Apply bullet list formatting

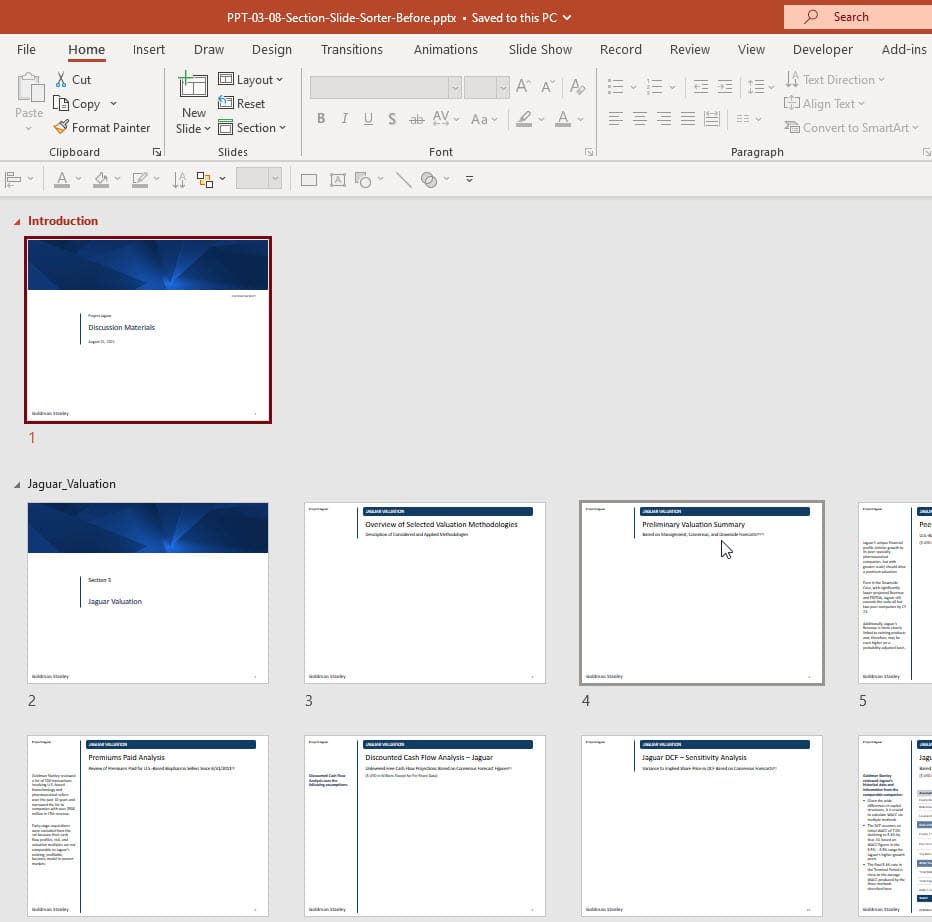click(615, 86)
